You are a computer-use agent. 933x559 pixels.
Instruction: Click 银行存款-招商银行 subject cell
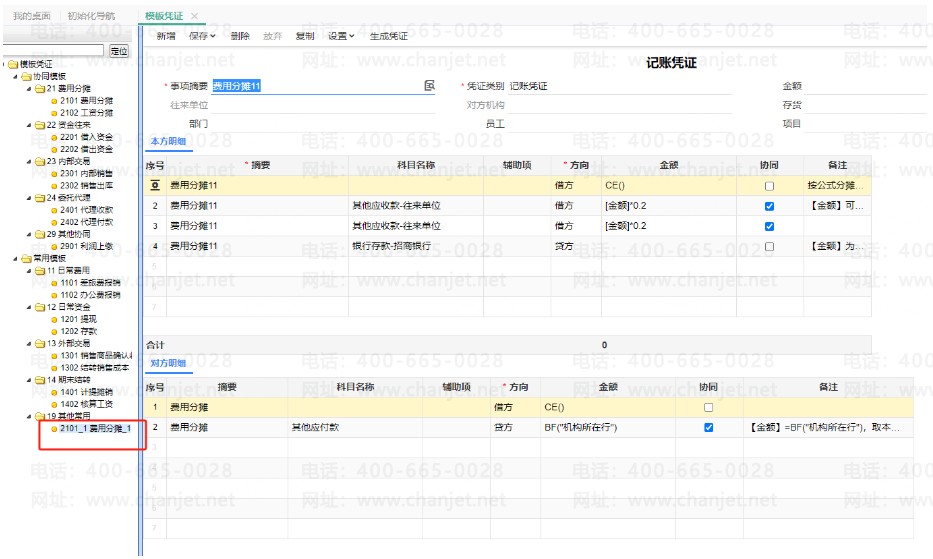[x=415, y=246]
